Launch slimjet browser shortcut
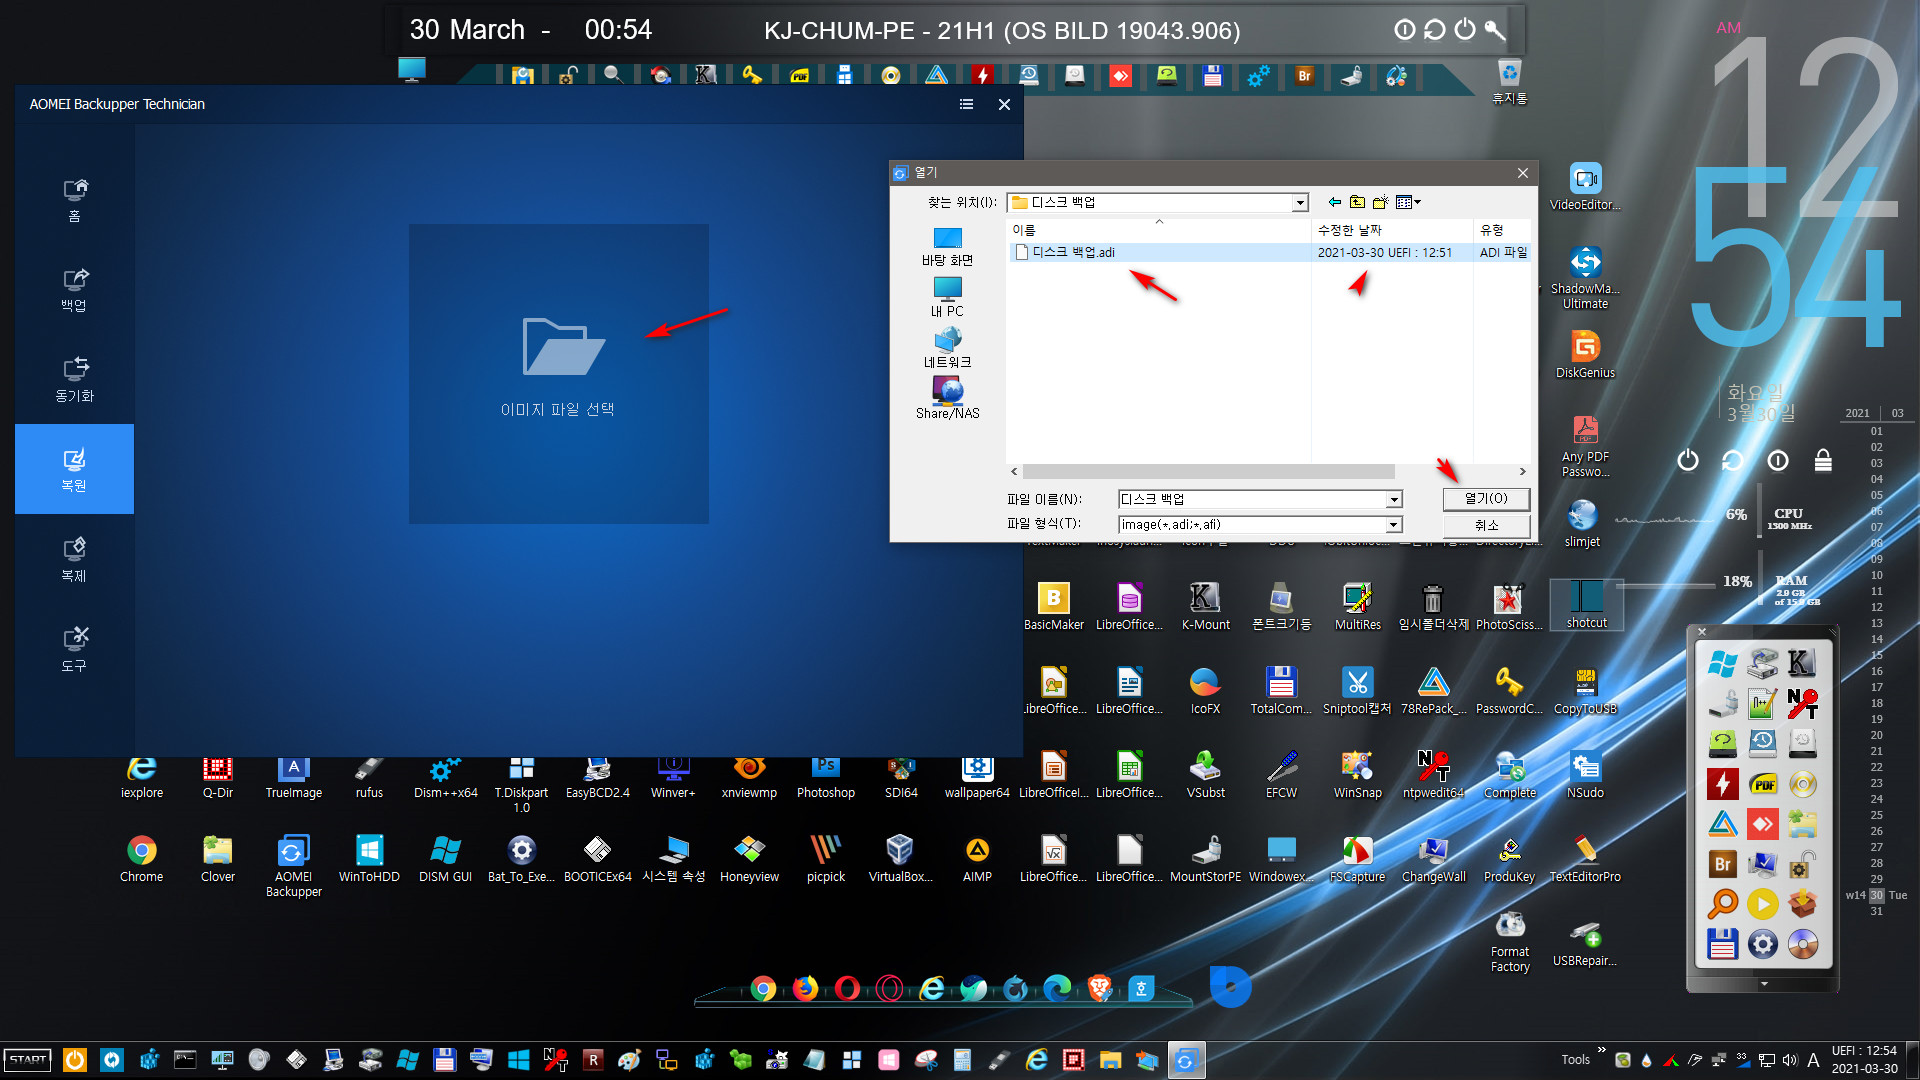This screenshot has height=1080, width=1920. (1582, 524)
